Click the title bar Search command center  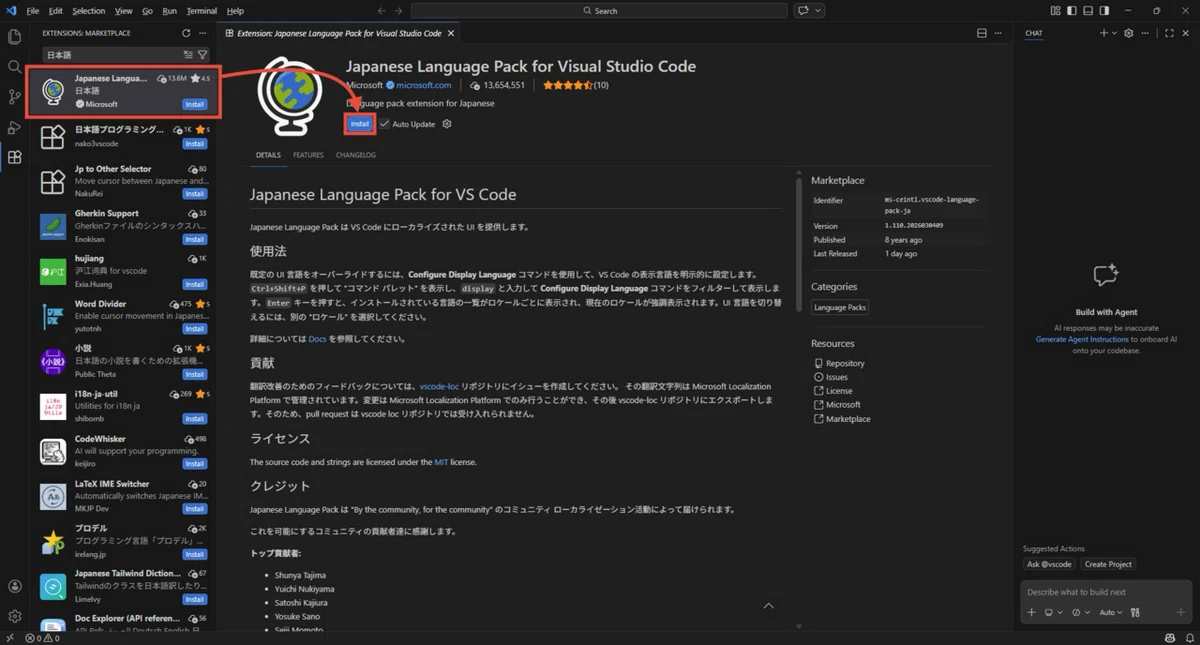[599, 11]
